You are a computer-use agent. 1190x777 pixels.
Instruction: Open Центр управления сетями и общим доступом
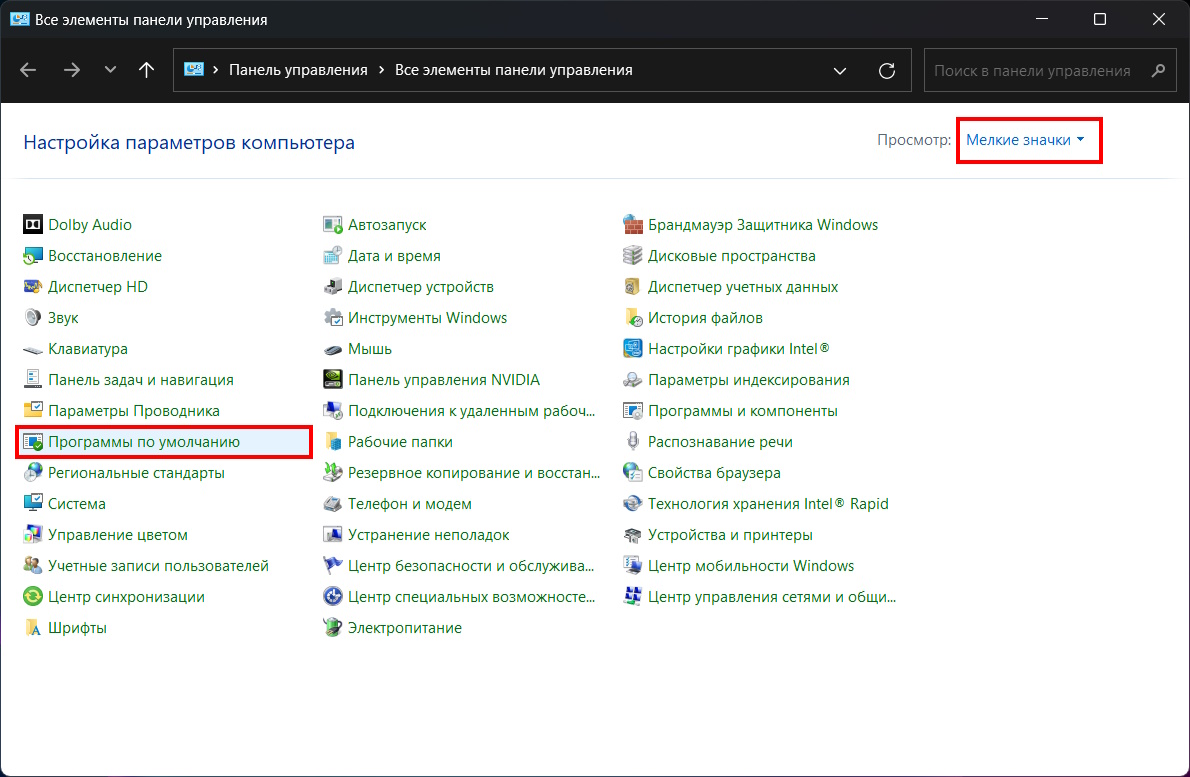coord(771,596)
